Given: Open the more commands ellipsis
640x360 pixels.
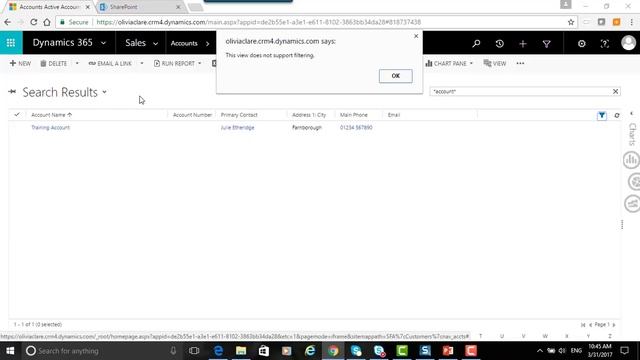Looking at the screenshot, I should point(520,63).
